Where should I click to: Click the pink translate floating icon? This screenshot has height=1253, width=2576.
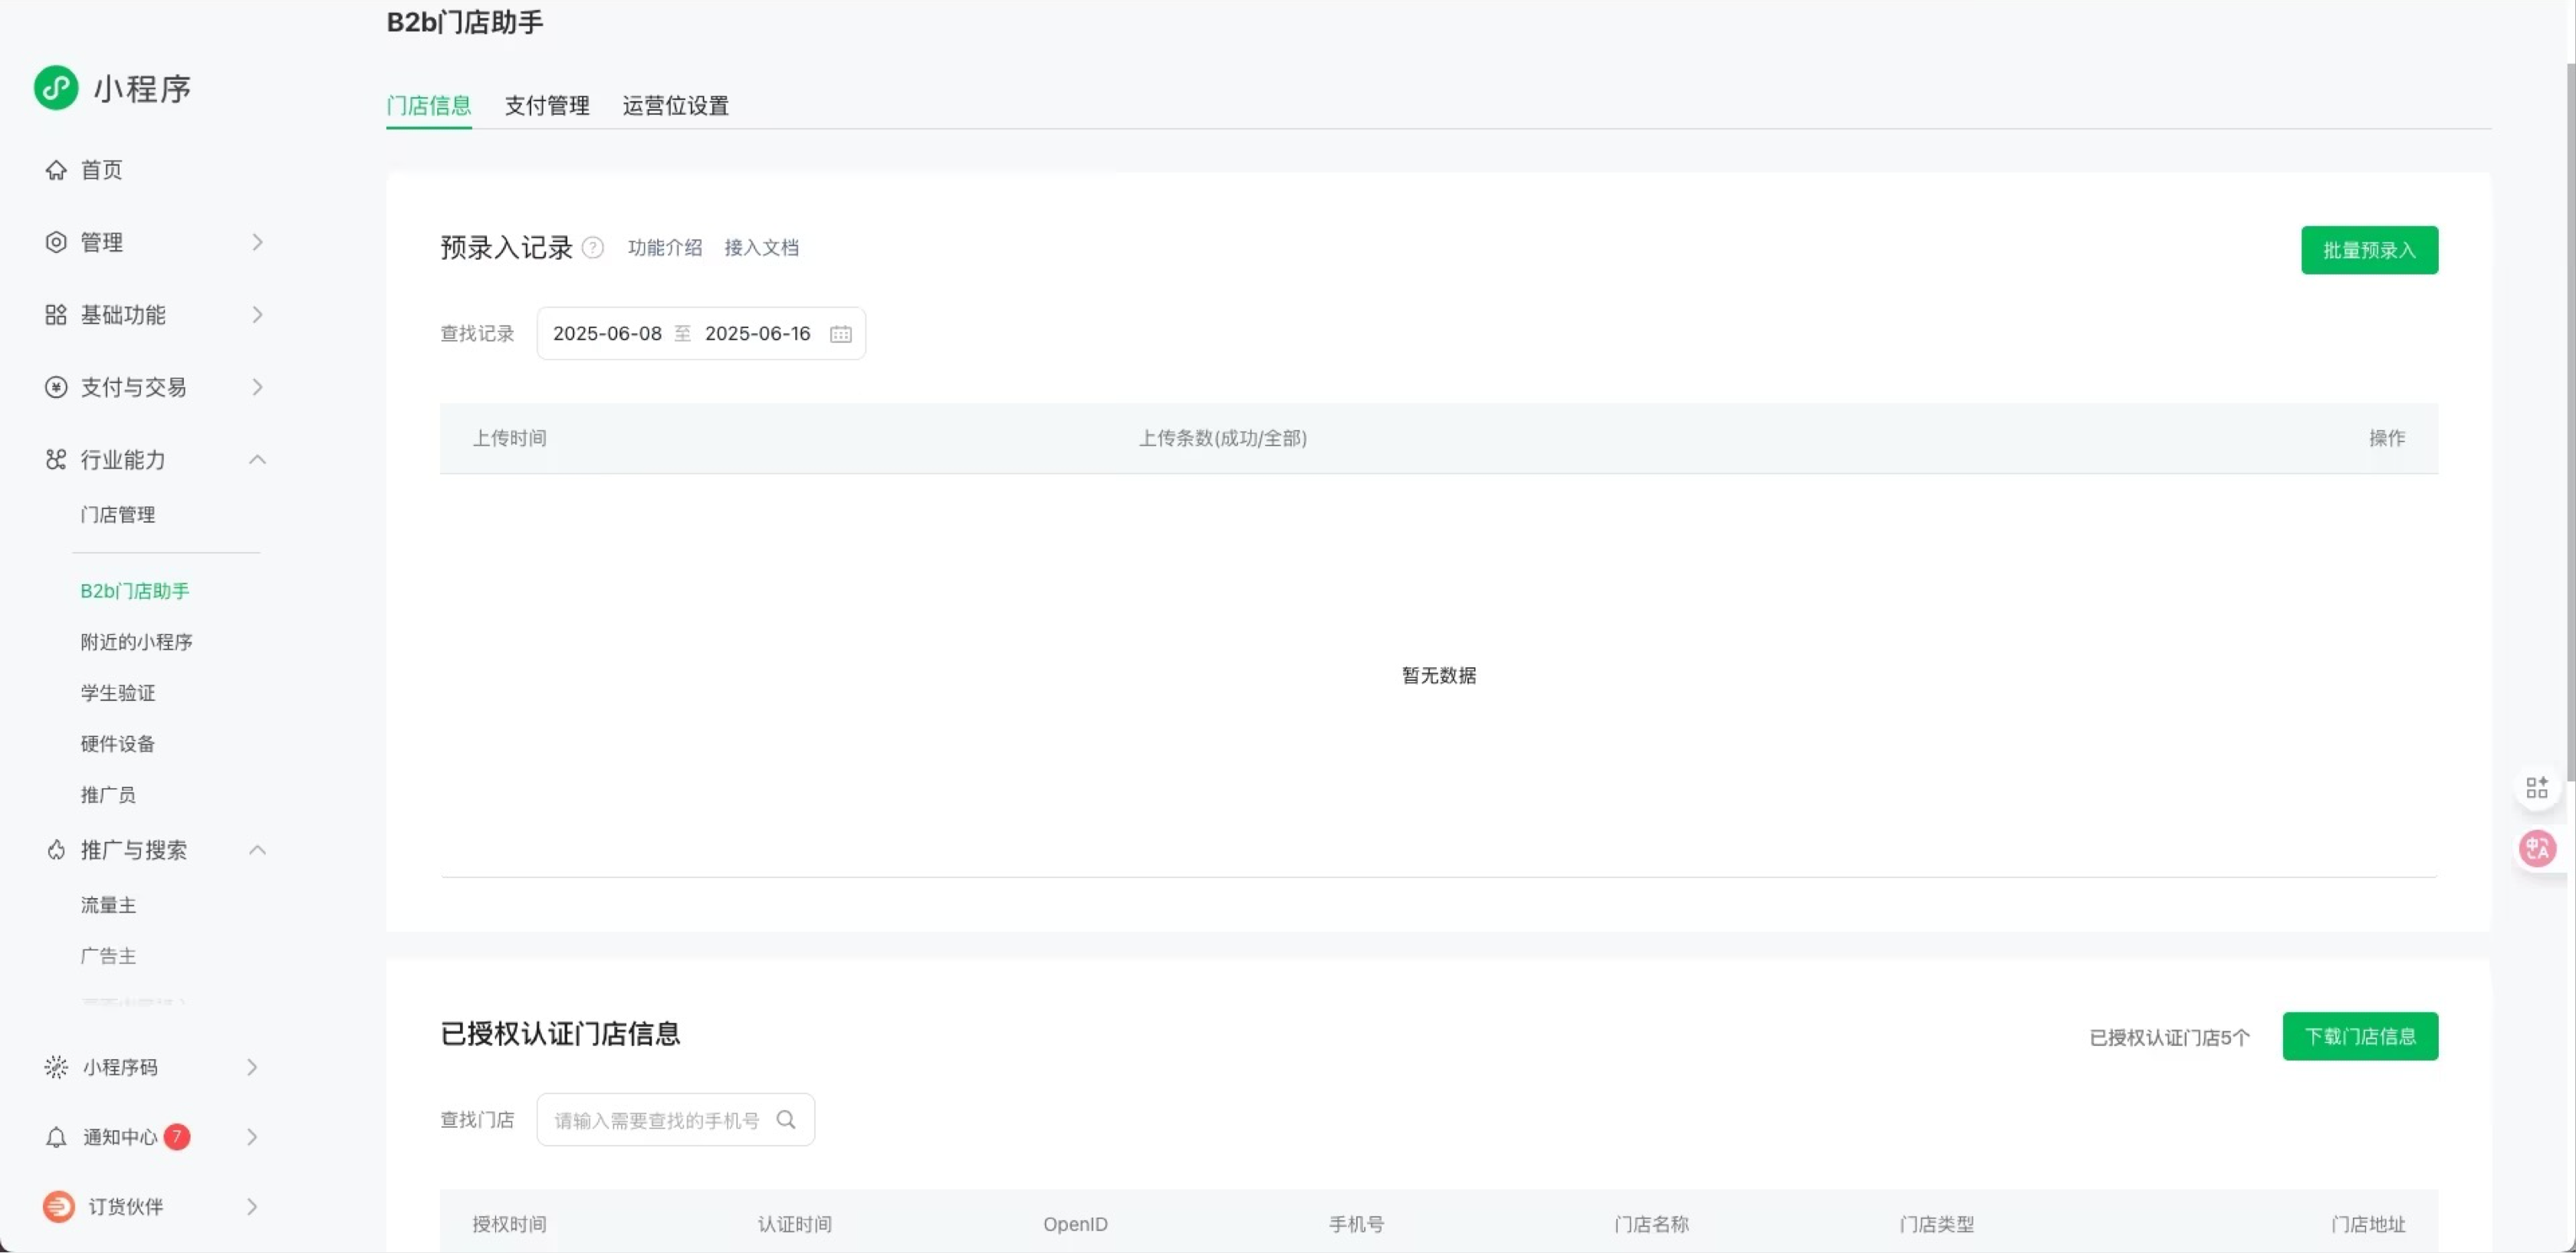click(x=2537, y=850)
